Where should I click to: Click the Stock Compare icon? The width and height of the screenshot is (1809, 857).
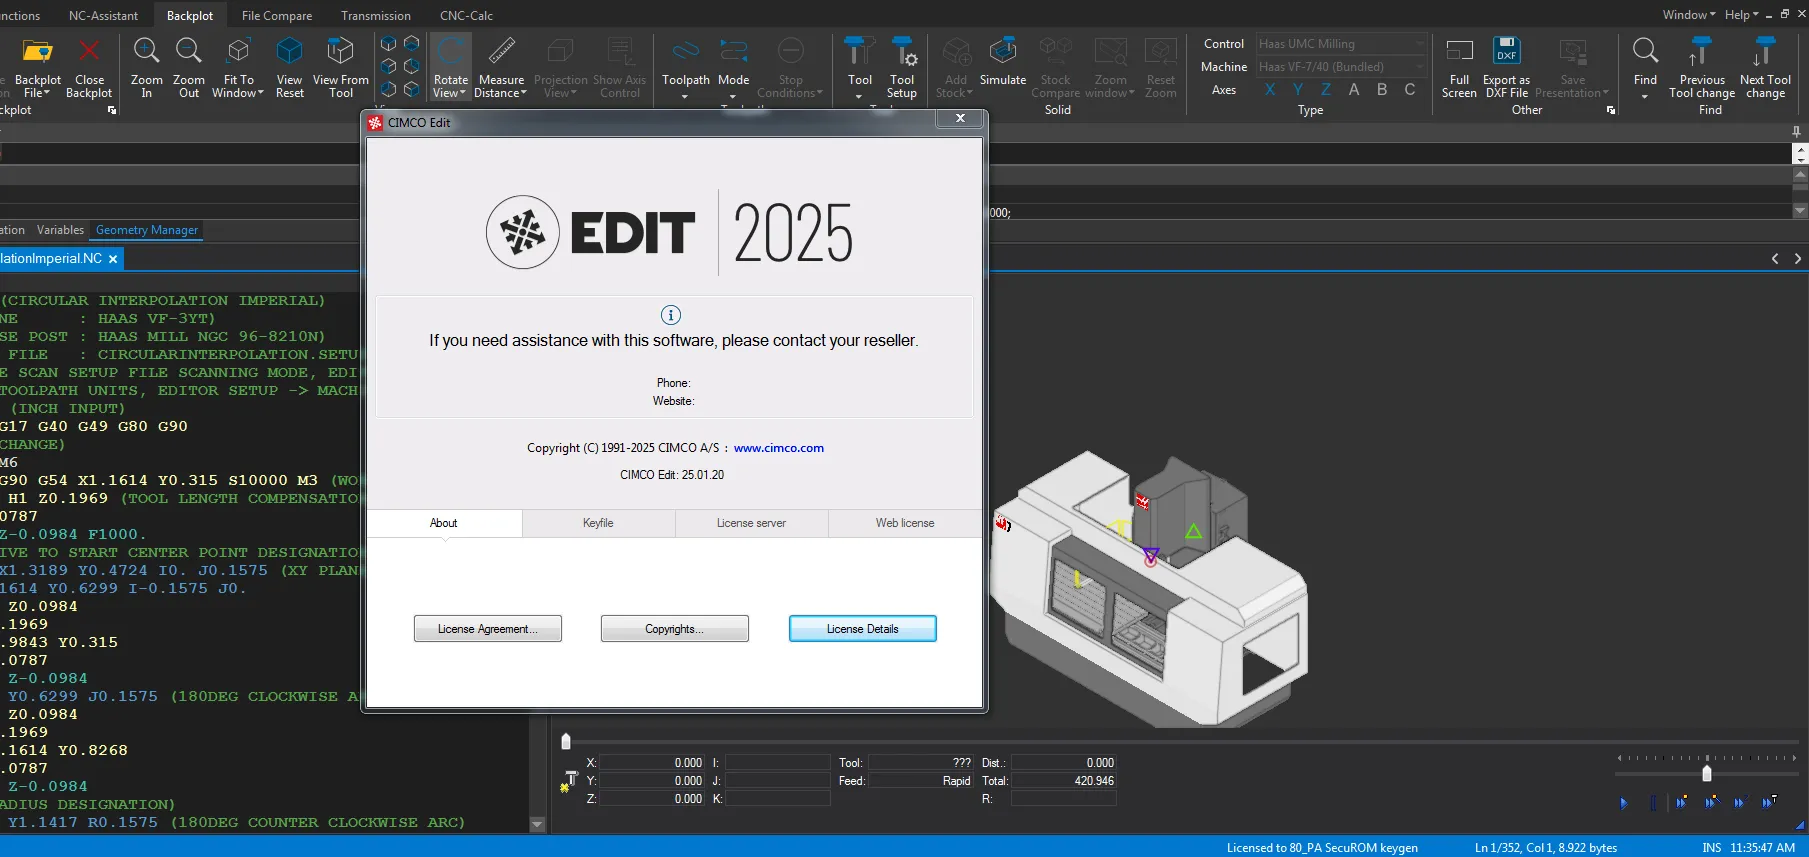pyautogui.click(x=1055, y=51)
